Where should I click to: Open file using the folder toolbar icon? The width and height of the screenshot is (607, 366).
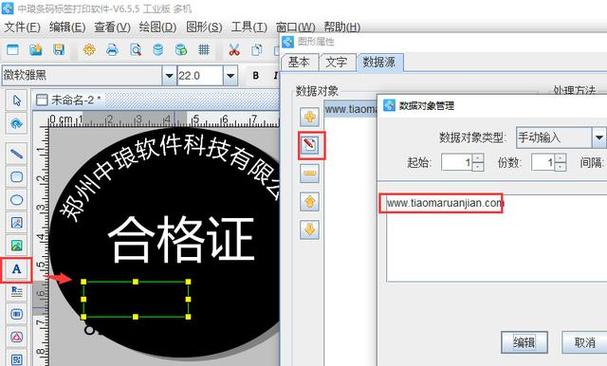pos(36,50)
